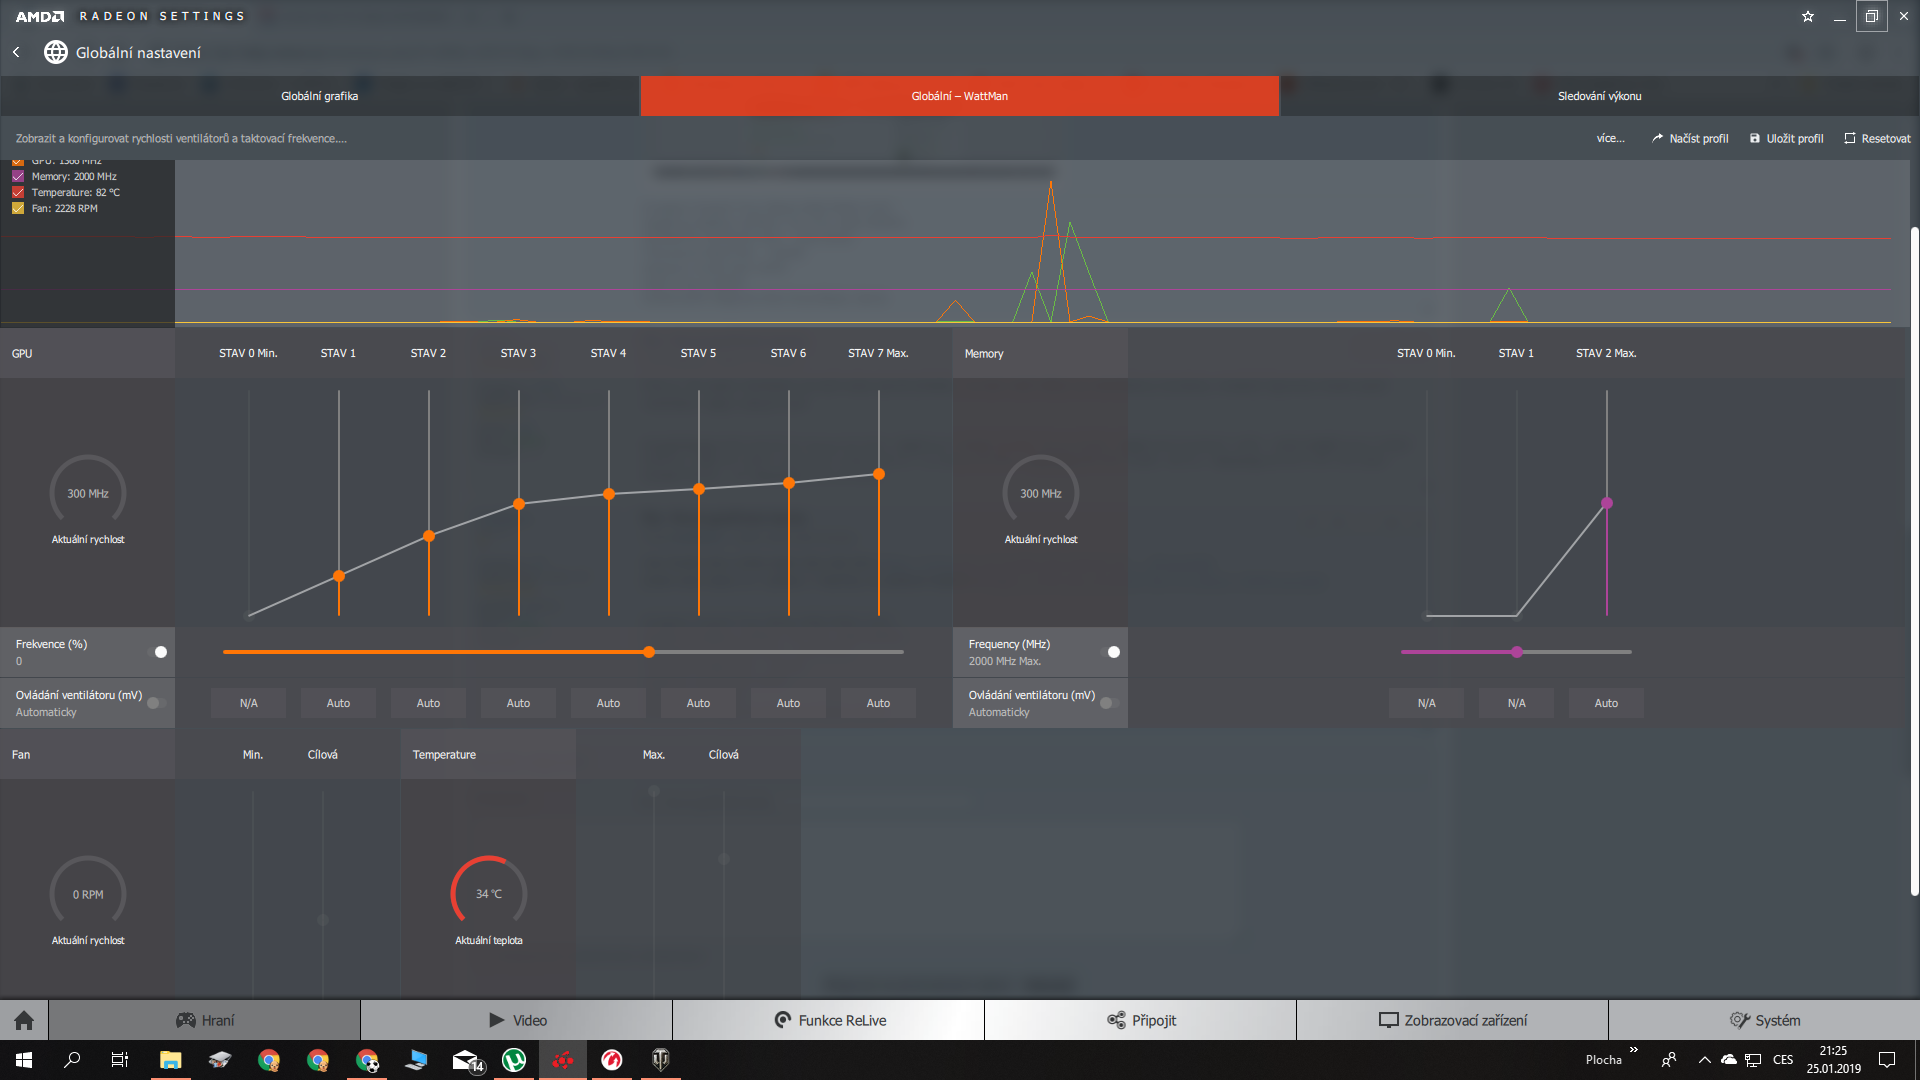Click the GPU frequency slider handle
1920x1080 pixels.
649,652
